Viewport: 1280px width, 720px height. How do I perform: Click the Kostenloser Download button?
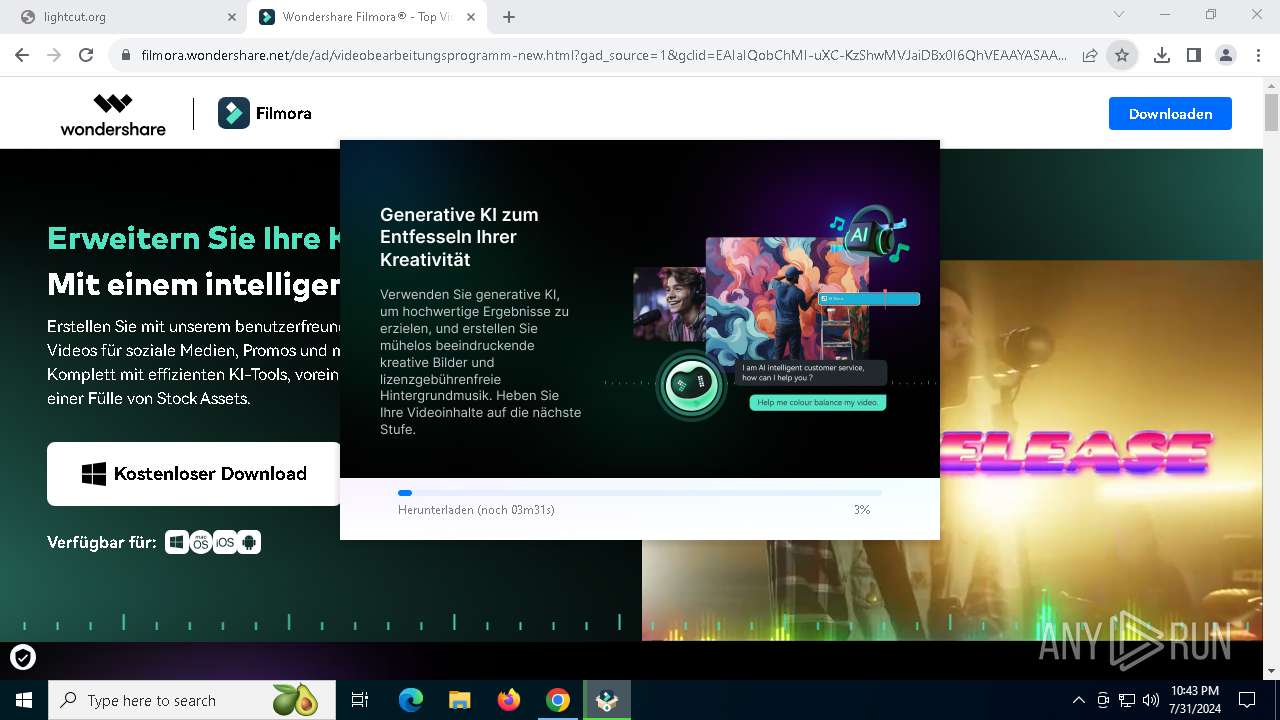pos(194,474)
